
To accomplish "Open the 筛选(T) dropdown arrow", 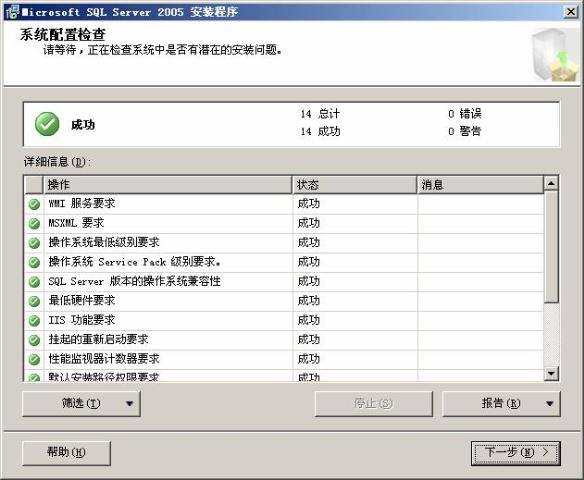I will (129, 404).
